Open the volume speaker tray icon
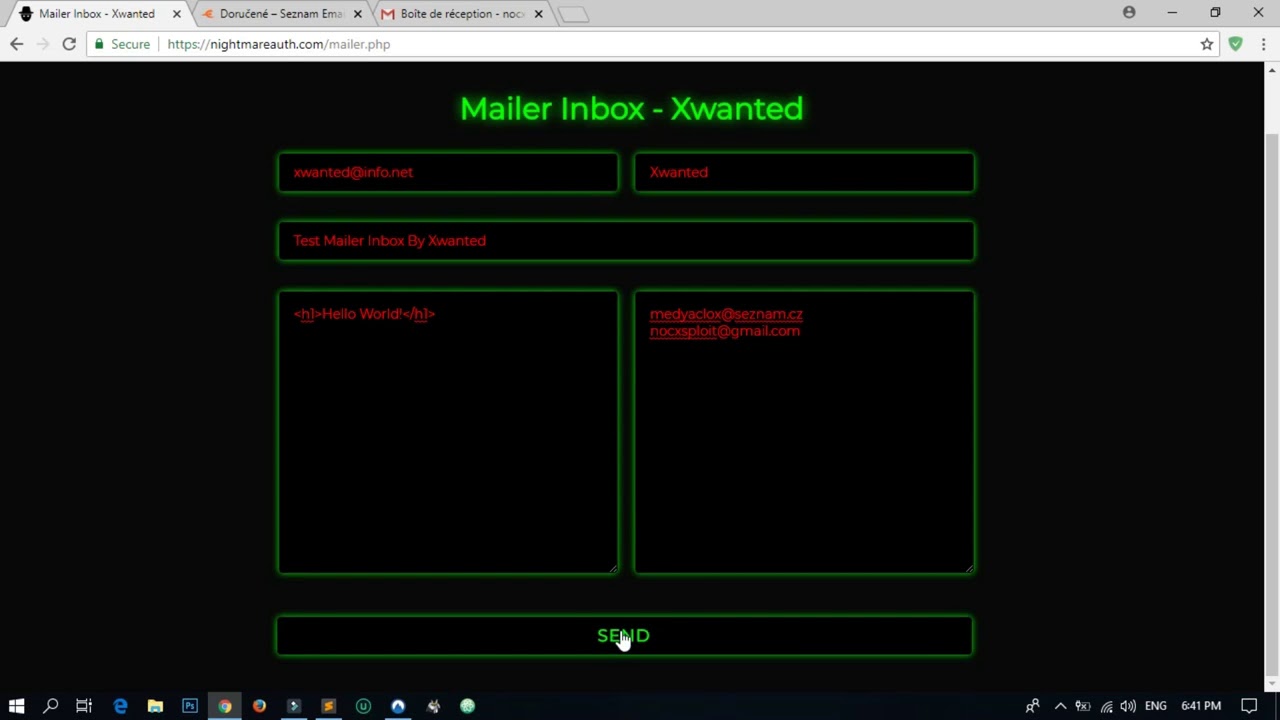This screenshot has height=720, width=1280. coord(1128,706)
